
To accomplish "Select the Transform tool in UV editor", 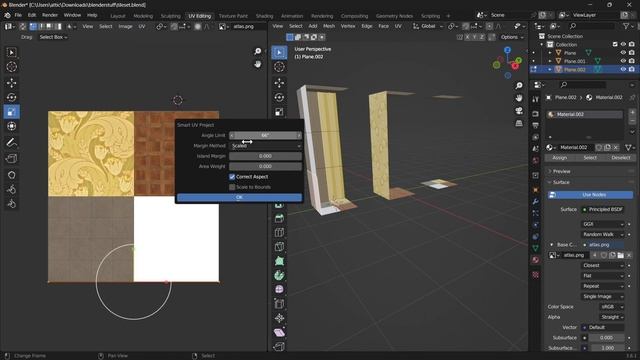I will tap(11, 126).
